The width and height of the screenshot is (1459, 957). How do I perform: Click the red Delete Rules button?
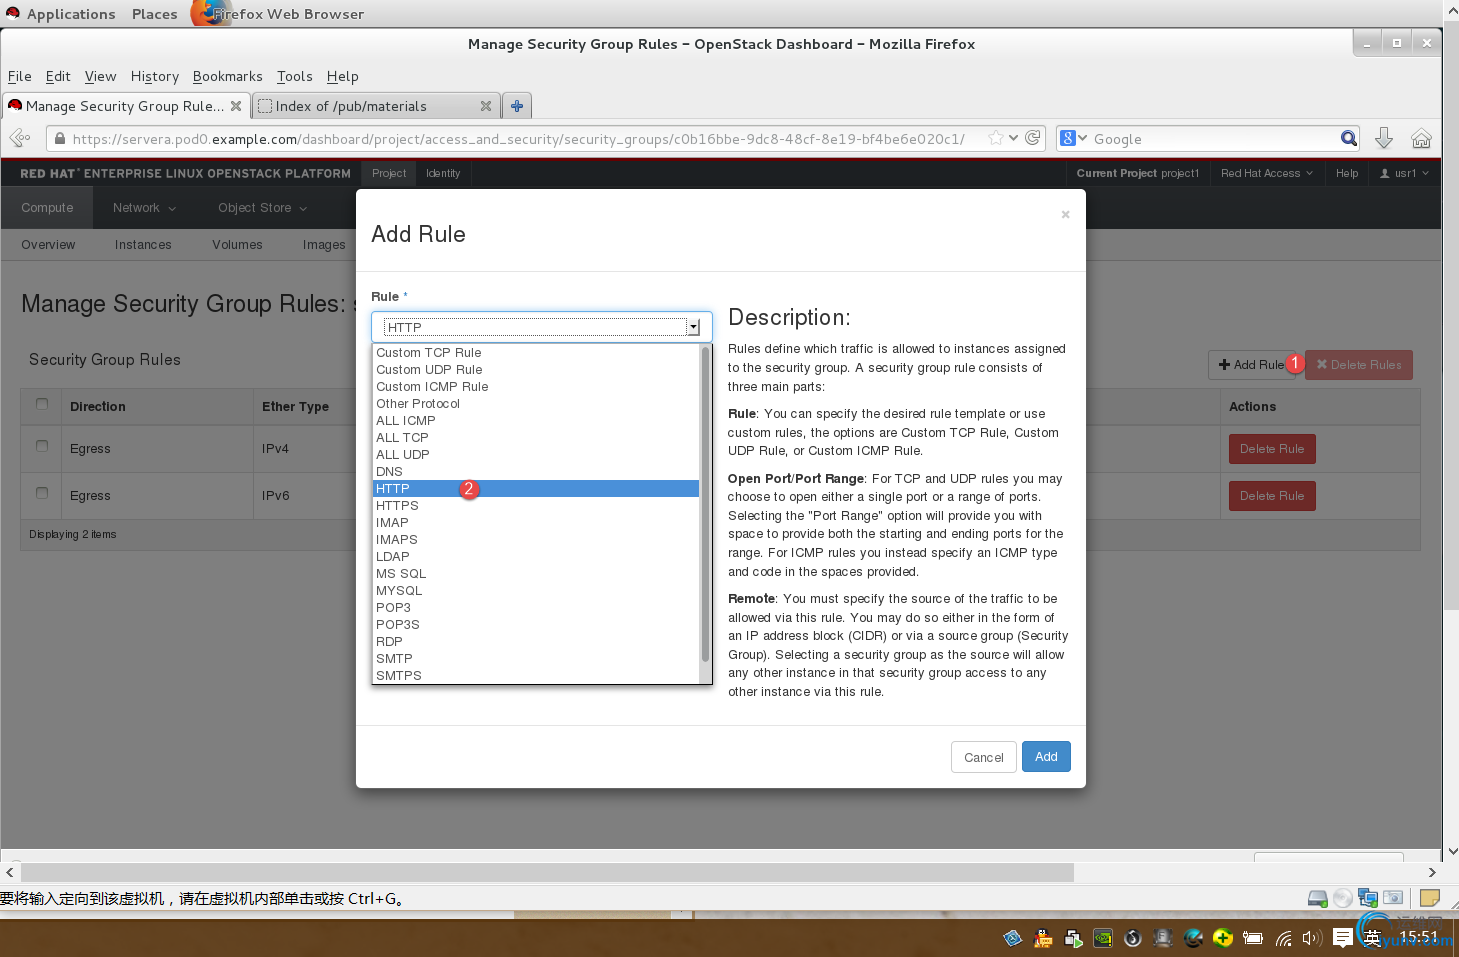1359,365
